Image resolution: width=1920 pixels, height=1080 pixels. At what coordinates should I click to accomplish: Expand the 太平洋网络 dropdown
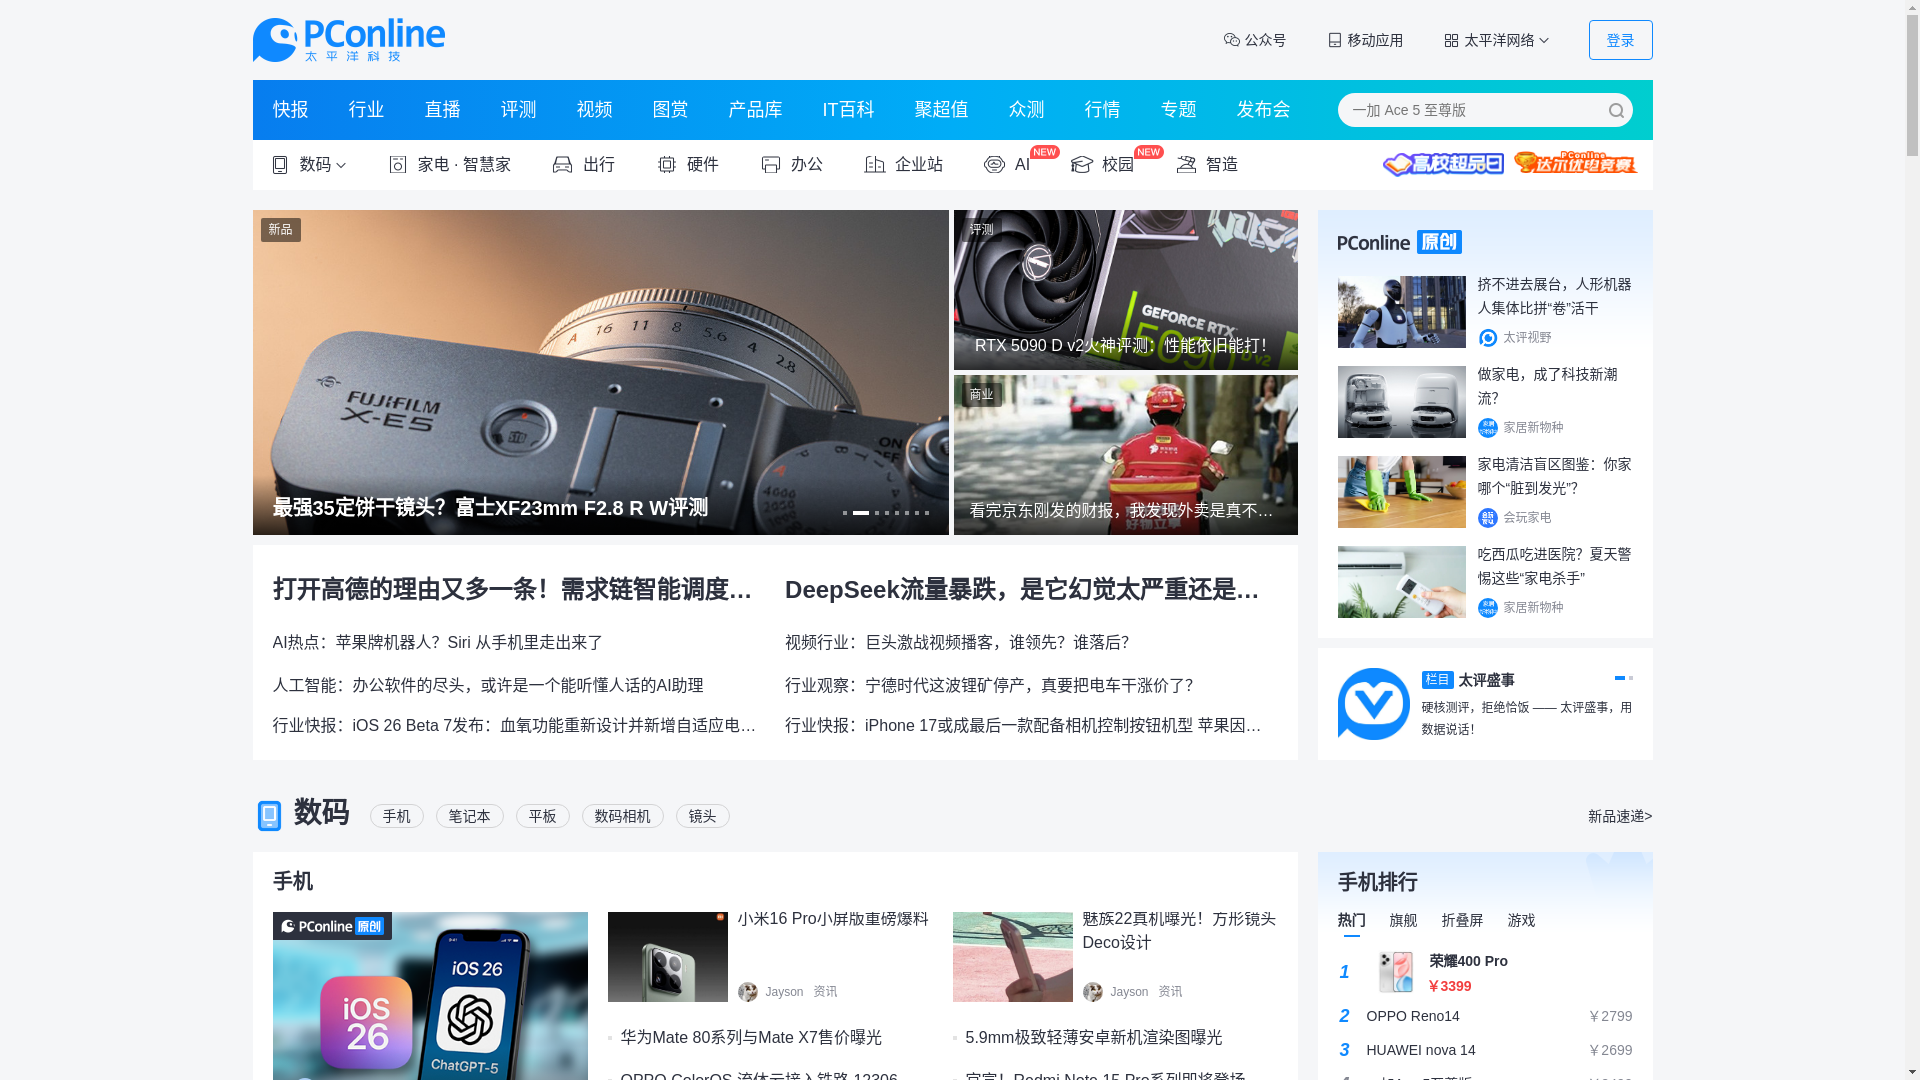[x=1497, y=40]
